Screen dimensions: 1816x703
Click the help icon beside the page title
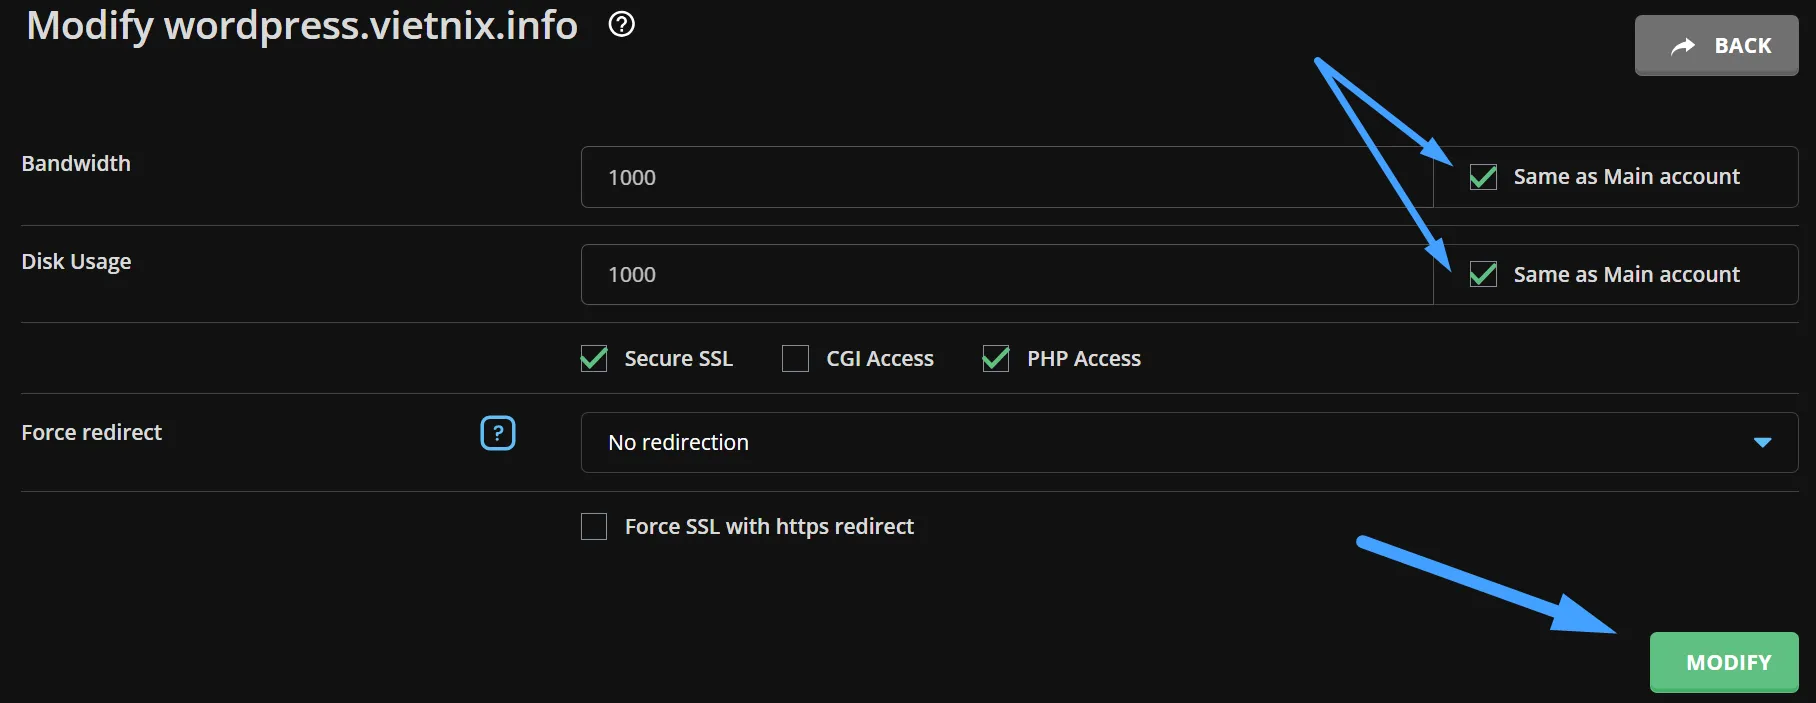(621, 24)
